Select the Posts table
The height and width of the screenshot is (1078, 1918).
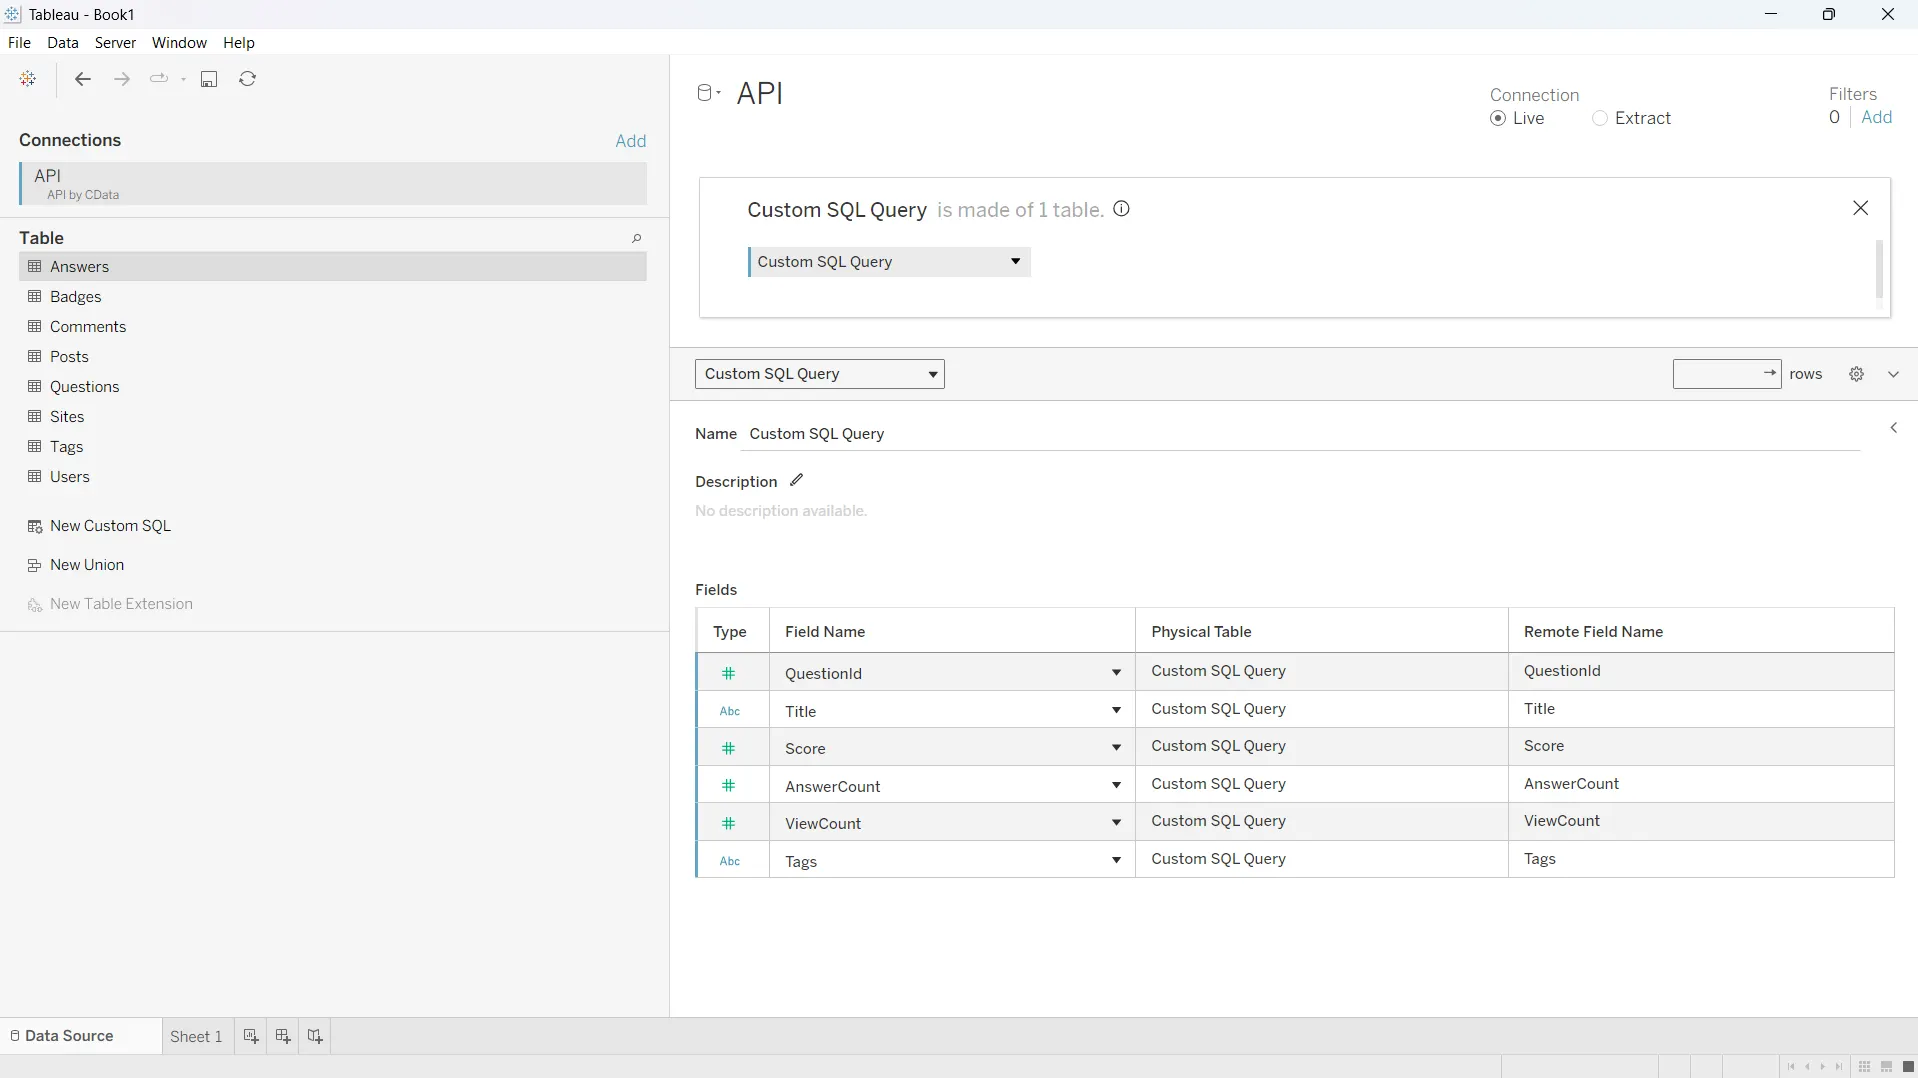(x=333, y=357)
